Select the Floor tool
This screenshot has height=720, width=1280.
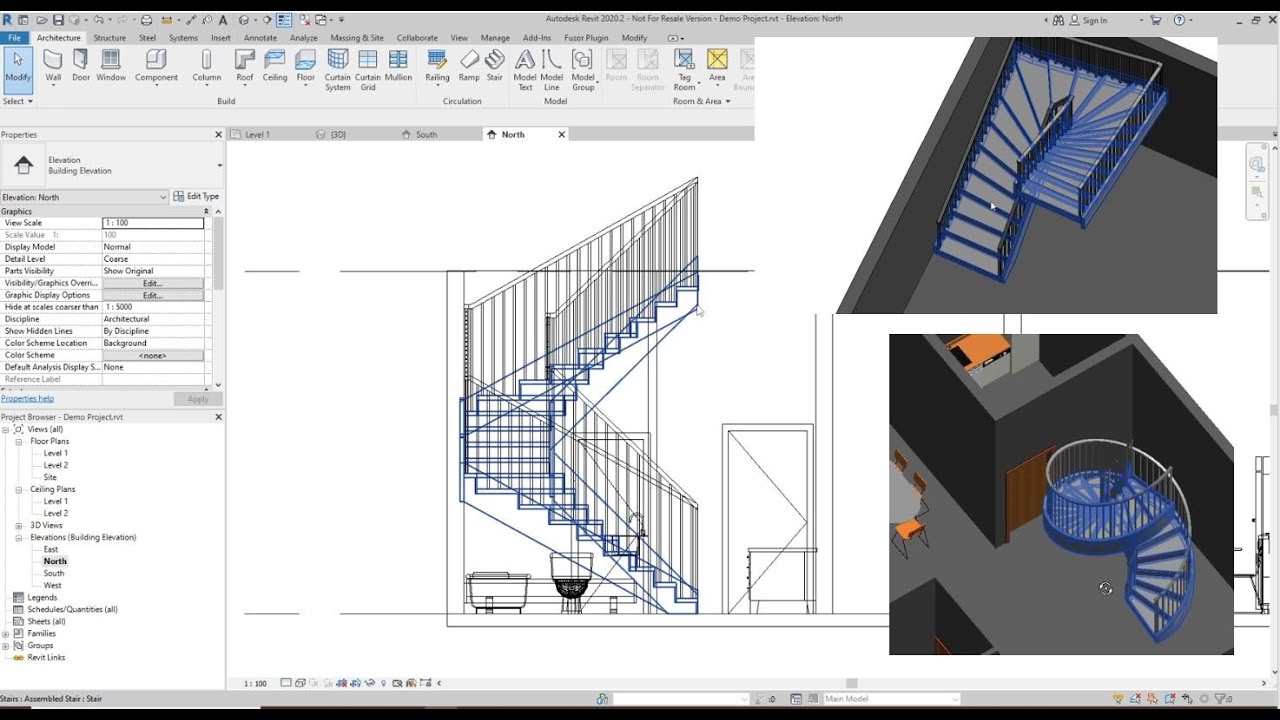(x=306, y=66)
